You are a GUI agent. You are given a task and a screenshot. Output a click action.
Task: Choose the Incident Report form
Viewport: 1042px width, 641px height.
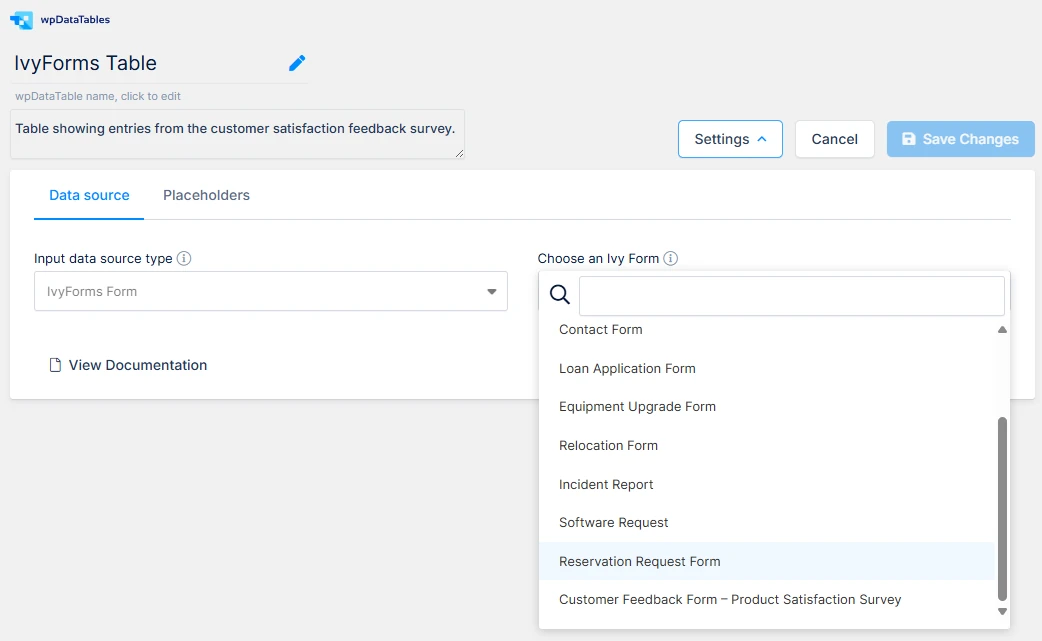(x=606, y=484)
